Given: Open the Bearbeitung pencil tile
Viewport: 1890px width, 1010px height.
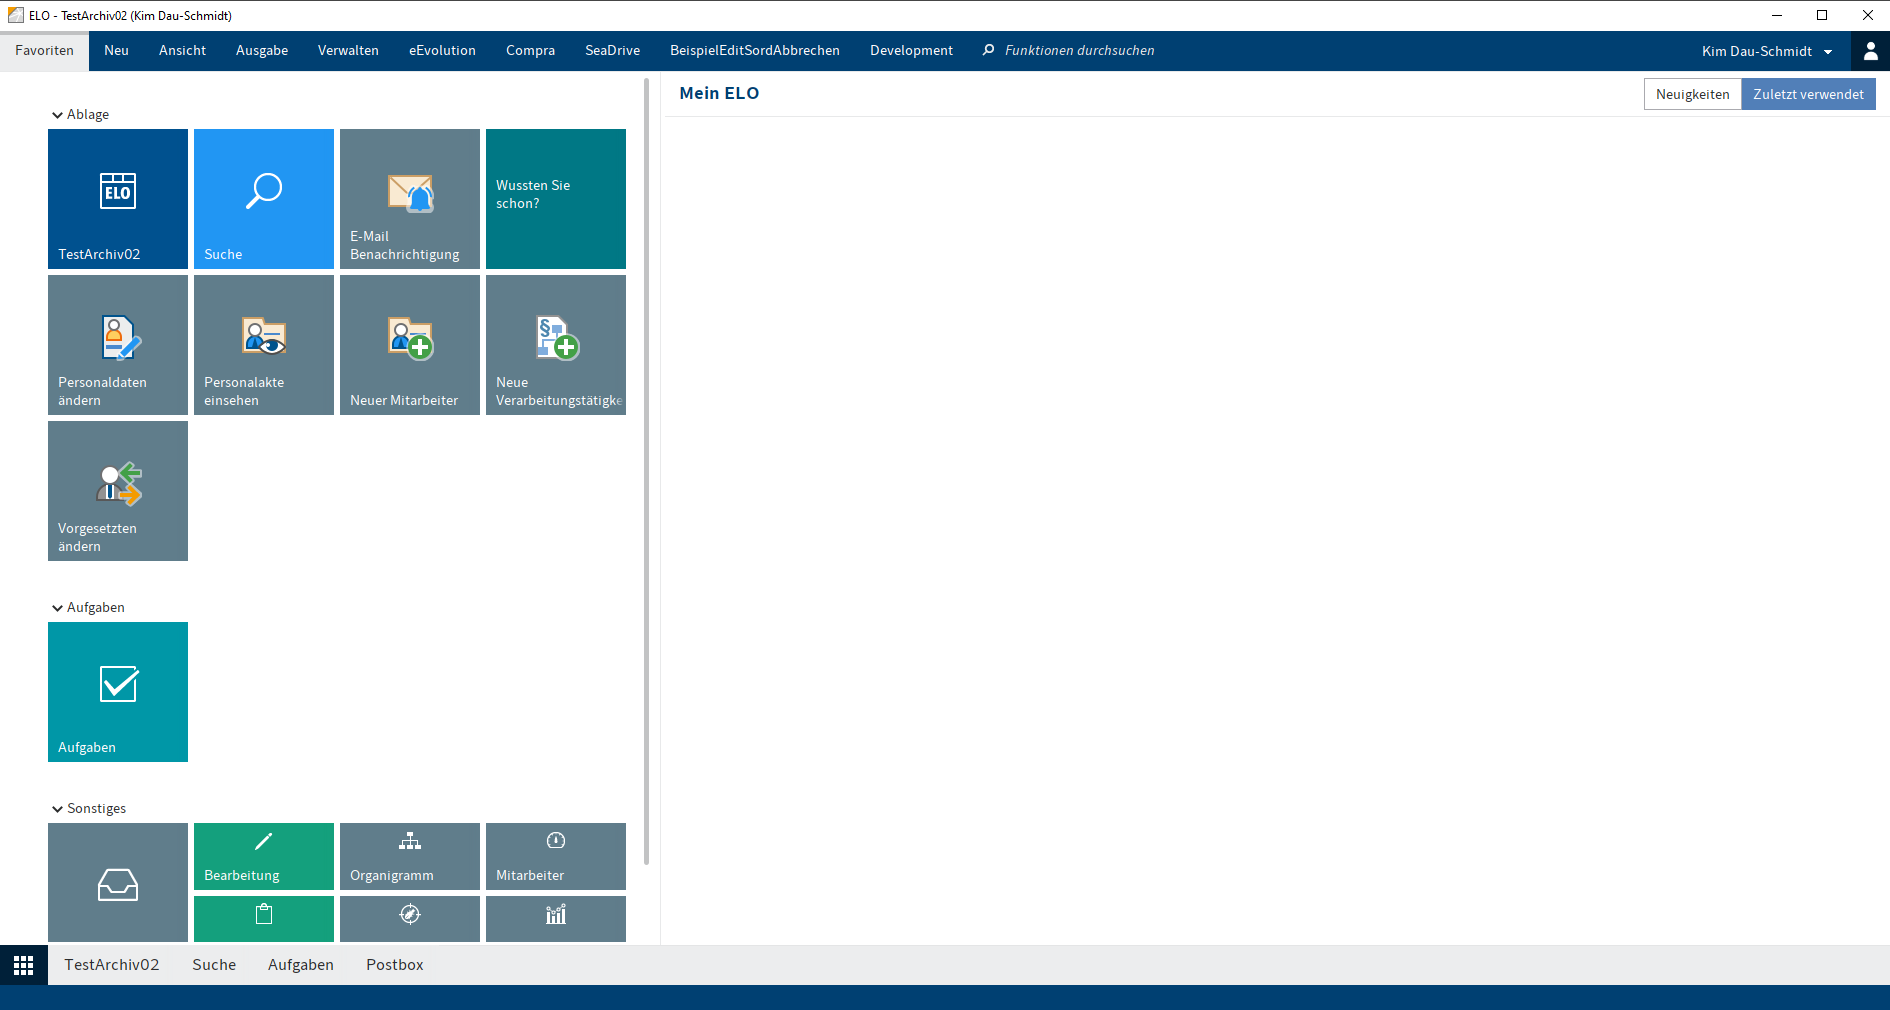Looking at the screenshot, I should 264,856.
